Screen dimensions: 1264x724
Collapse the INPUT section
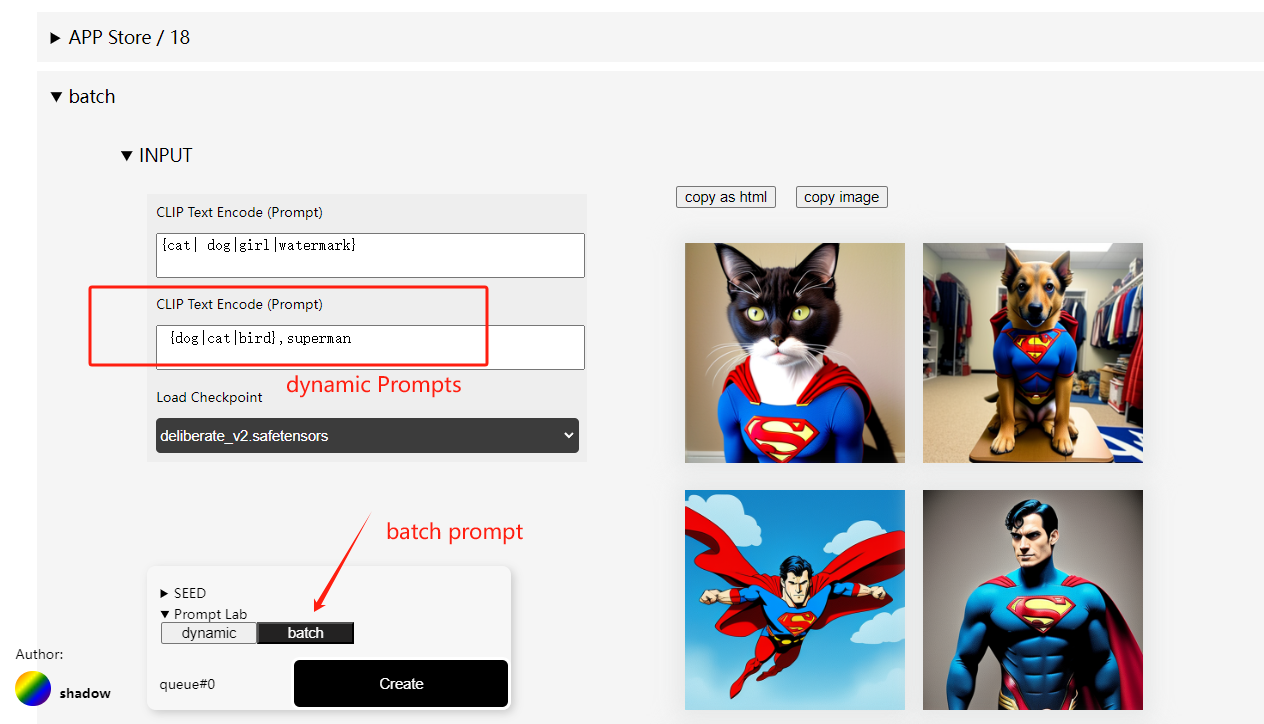coord(156,156)
